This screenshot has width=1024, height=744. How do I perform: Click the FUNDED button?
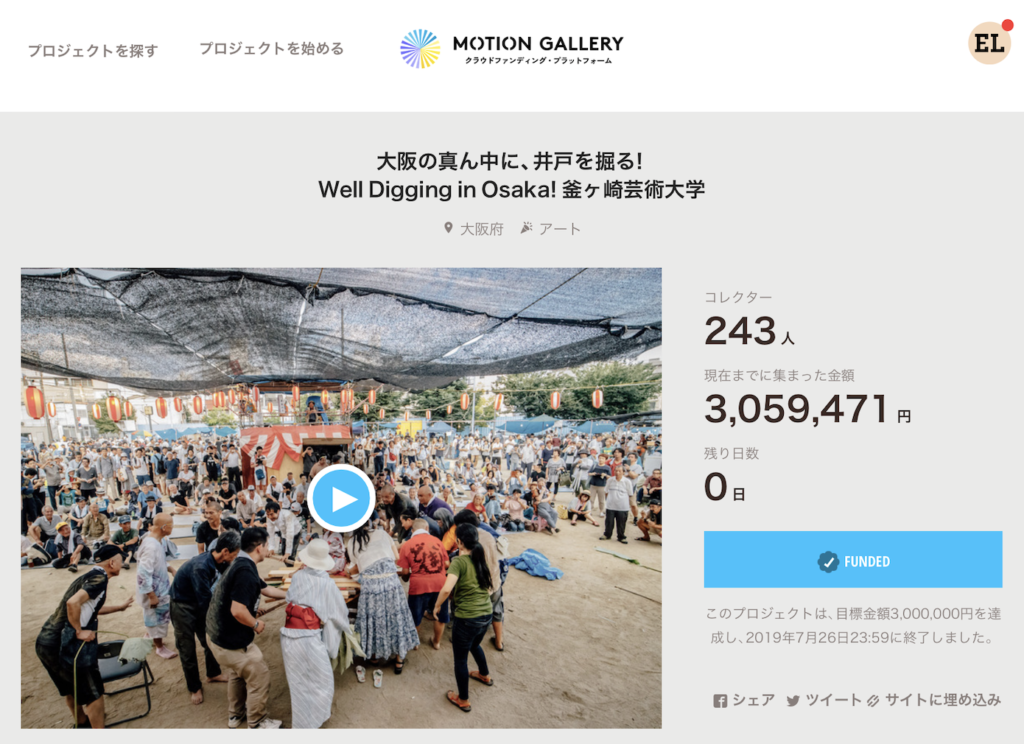tap(853, 559)
